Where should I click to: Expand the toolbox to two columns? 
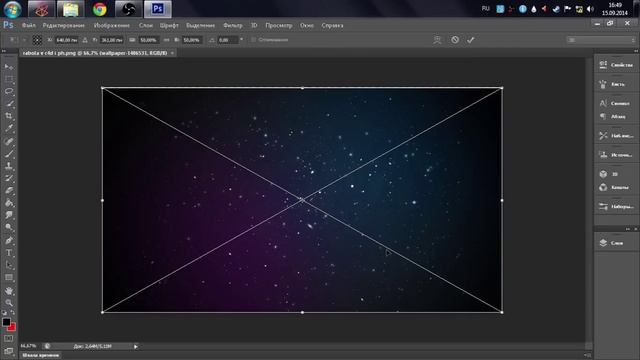pos(4,51)
